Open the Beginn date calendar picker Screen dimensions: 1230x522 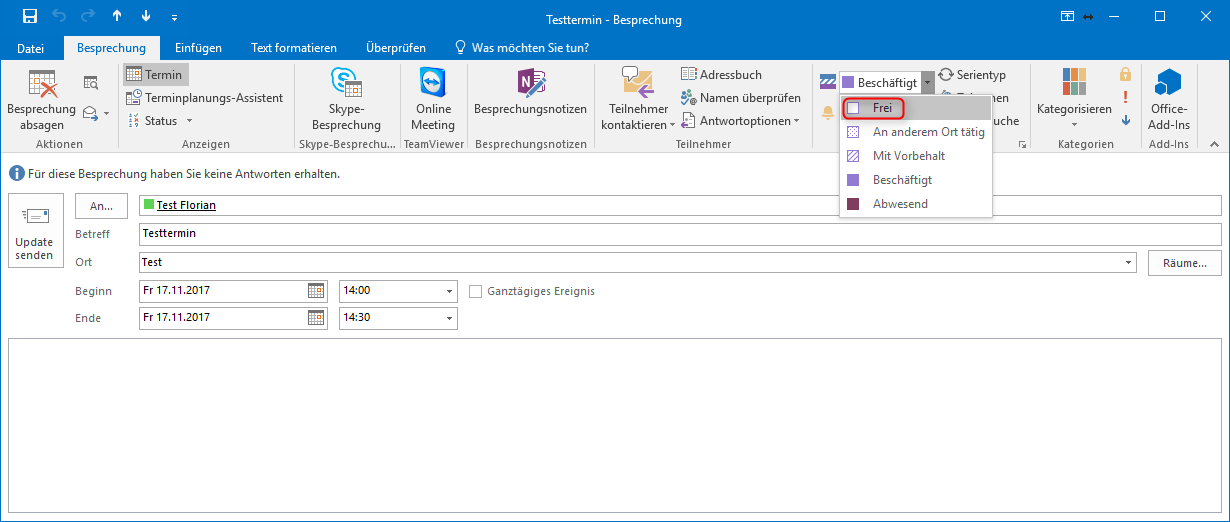(x=317, y=291)
